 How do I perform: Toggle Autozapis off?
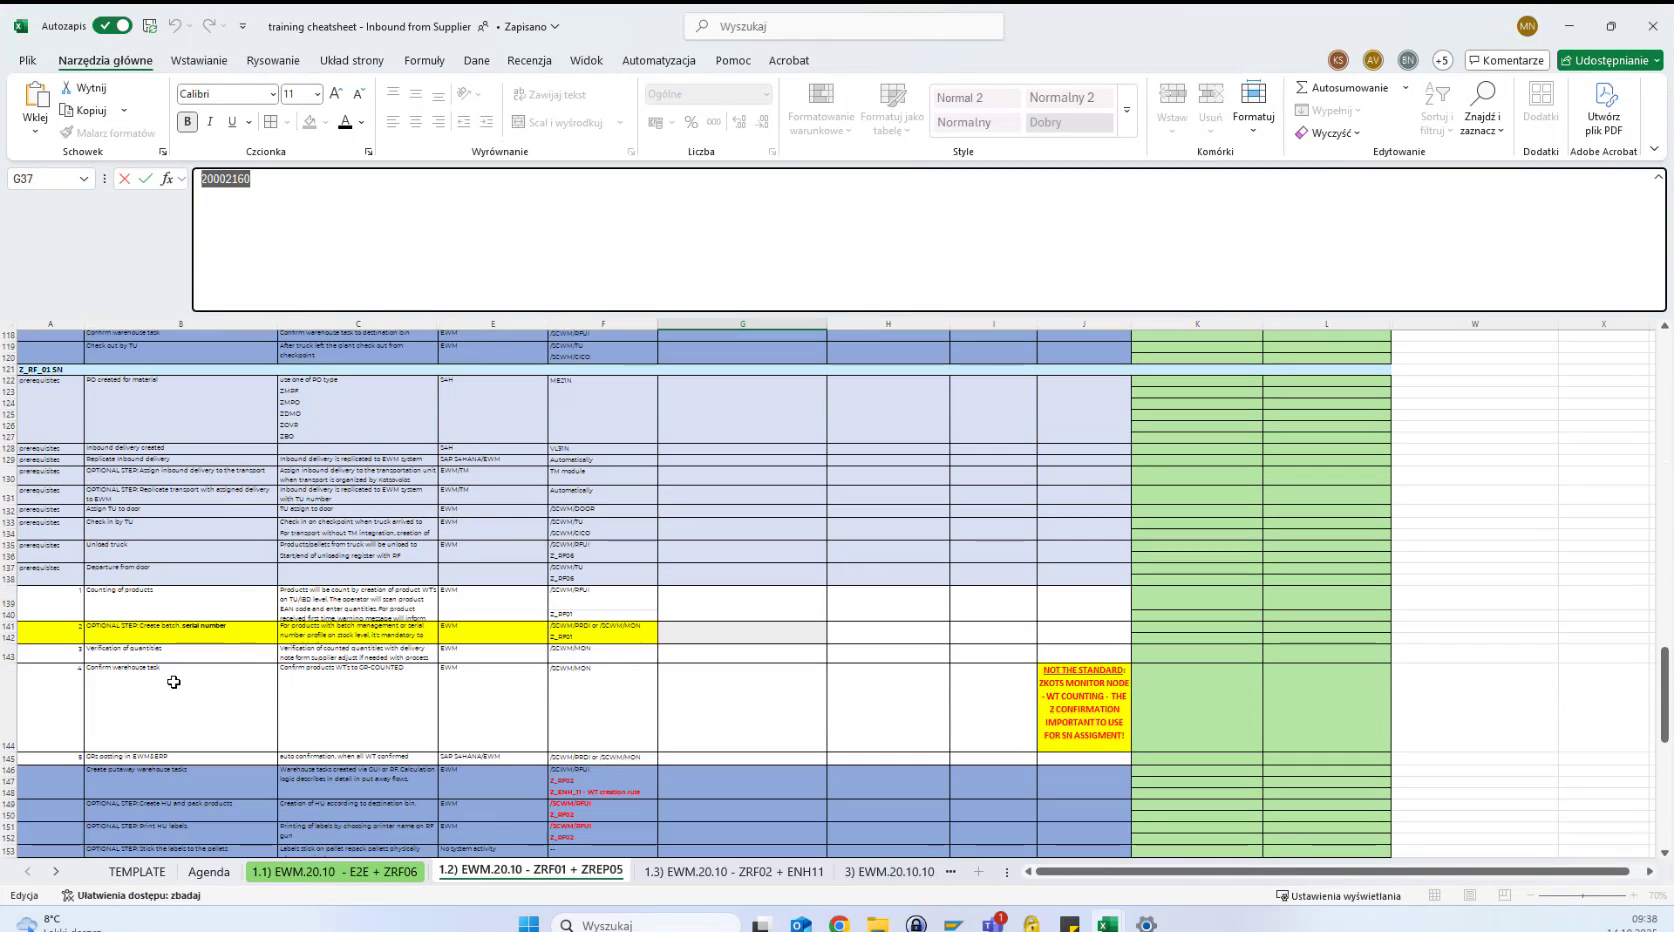(113, 26)
